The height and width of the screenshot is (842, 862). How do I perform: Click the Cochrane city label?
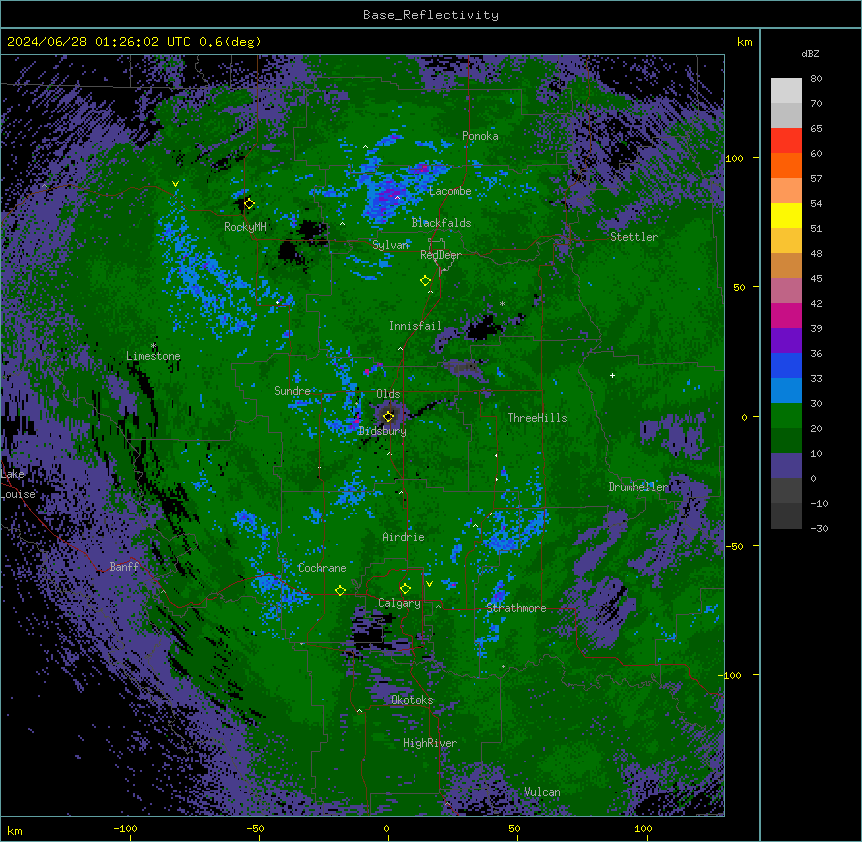point(322,568)
